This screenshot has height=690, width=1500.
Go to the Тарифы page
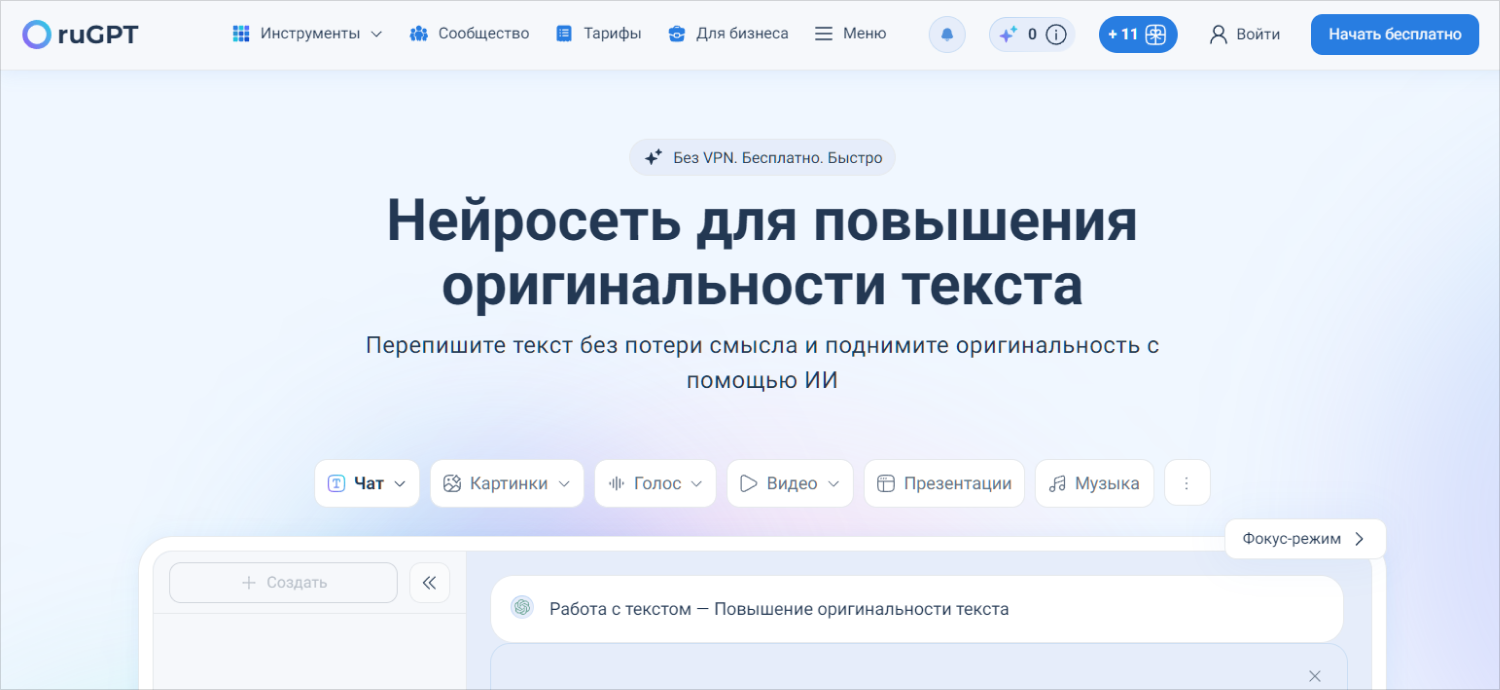[x=599, y=34]
